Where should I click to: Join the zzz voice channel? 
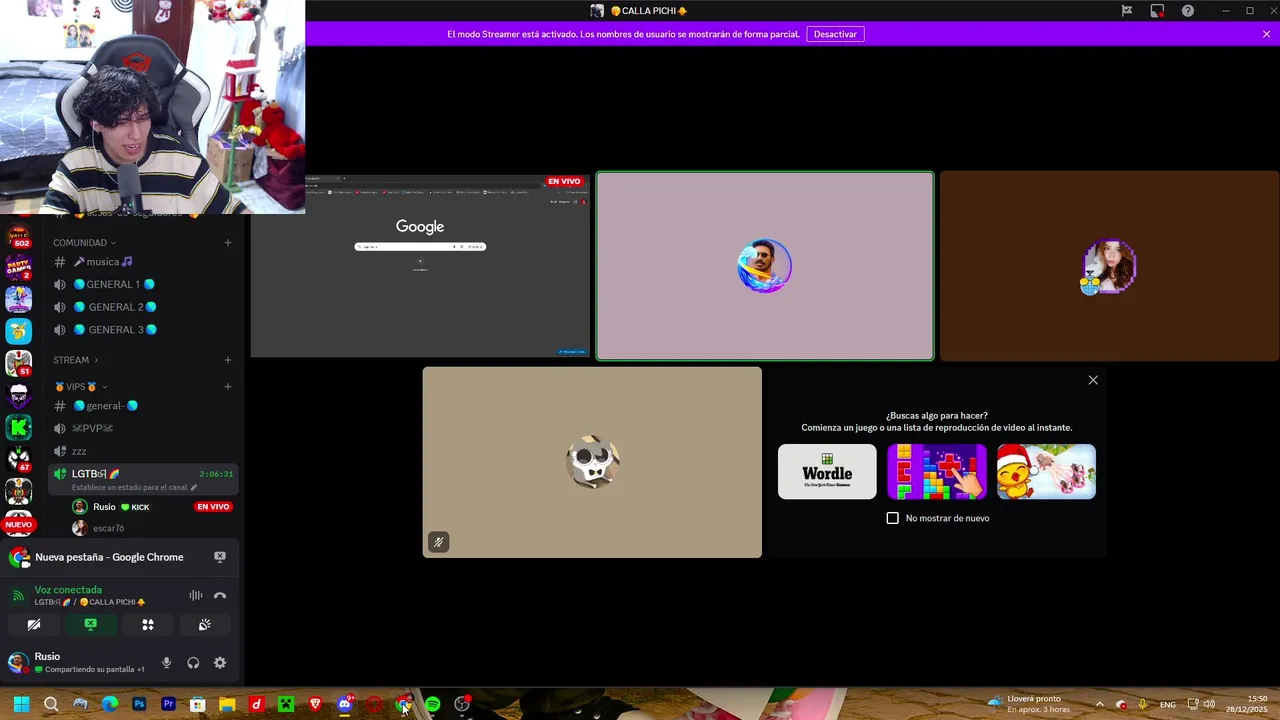(x=143, y=451)
